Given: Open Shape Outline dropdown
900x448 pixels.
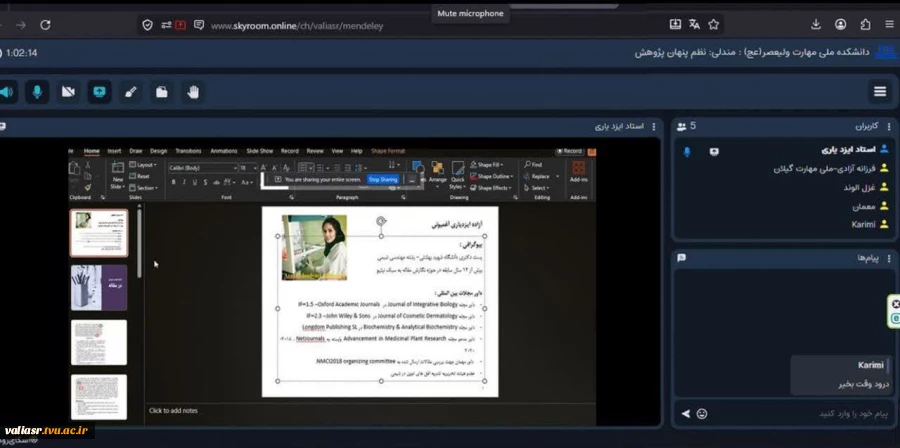Looking at the screenshot, I should click(492, 177).
